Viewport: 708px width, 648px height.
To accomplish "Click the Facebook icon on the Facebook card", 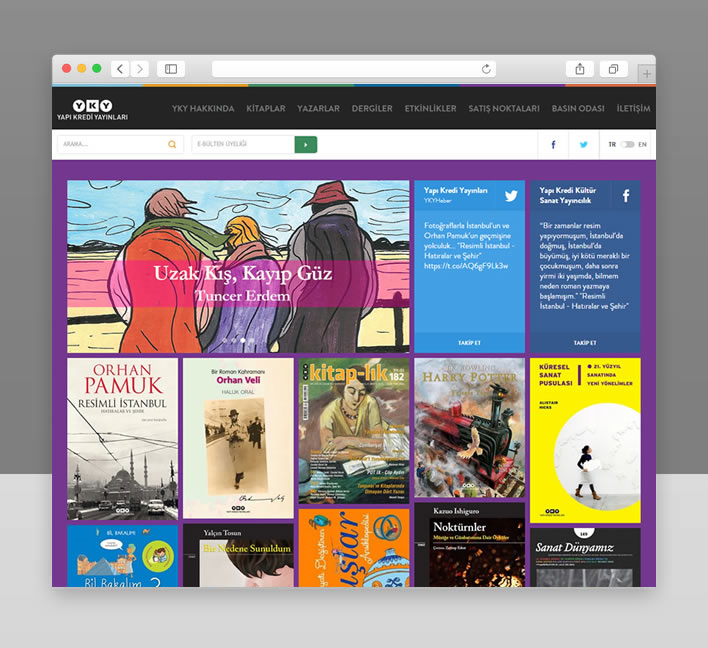I will pos(626,196).
